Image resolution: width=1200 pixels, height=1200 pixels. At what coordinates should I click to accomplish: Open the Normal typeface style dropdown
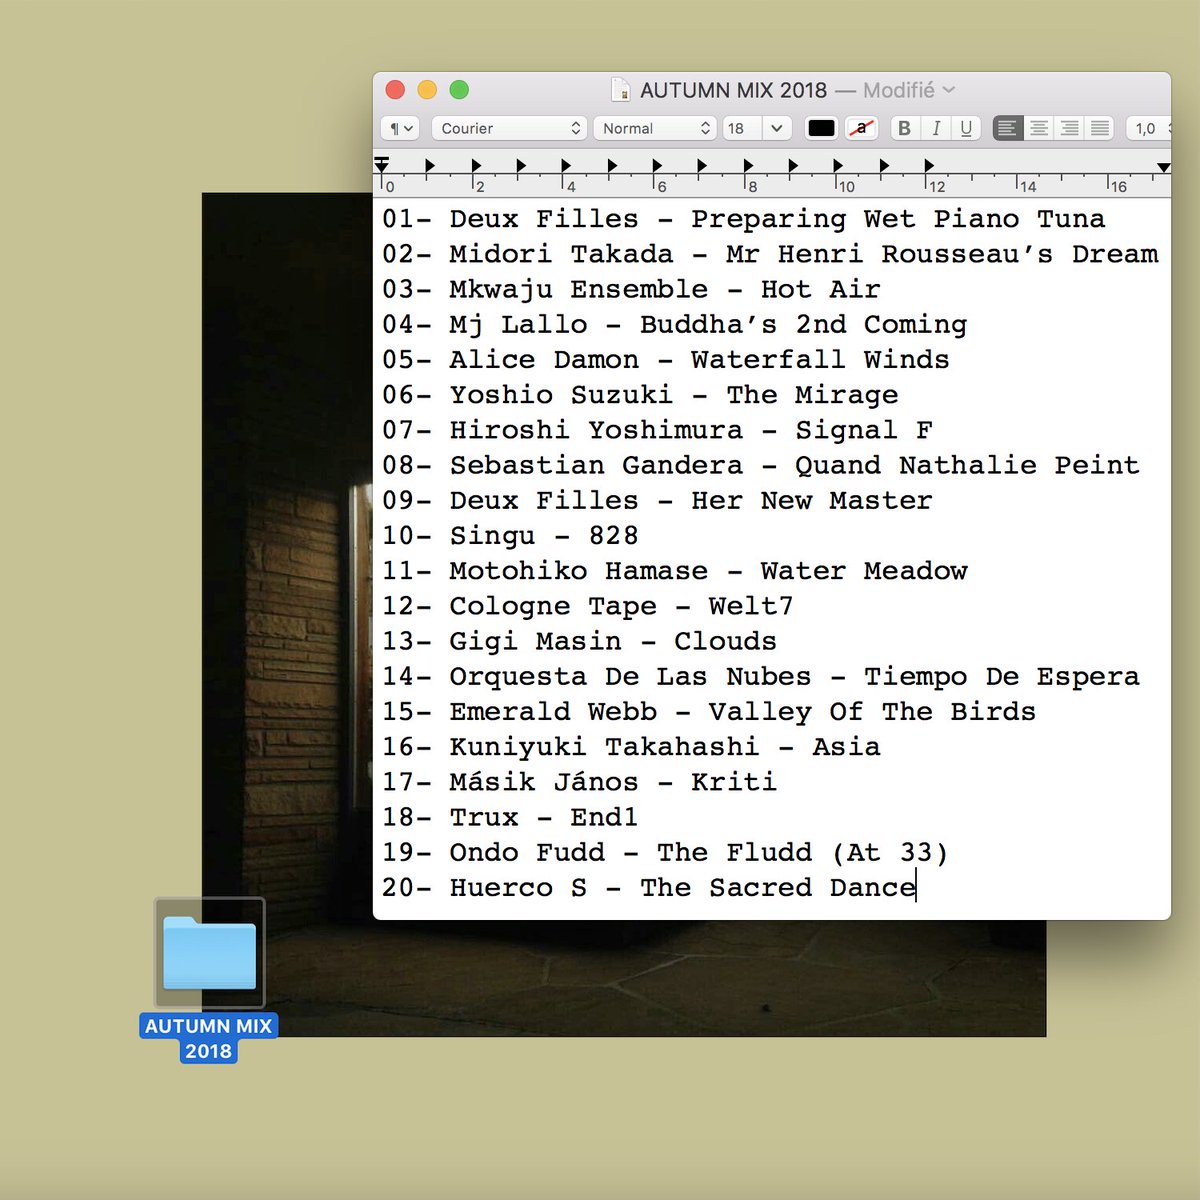(x=654, y=128)
